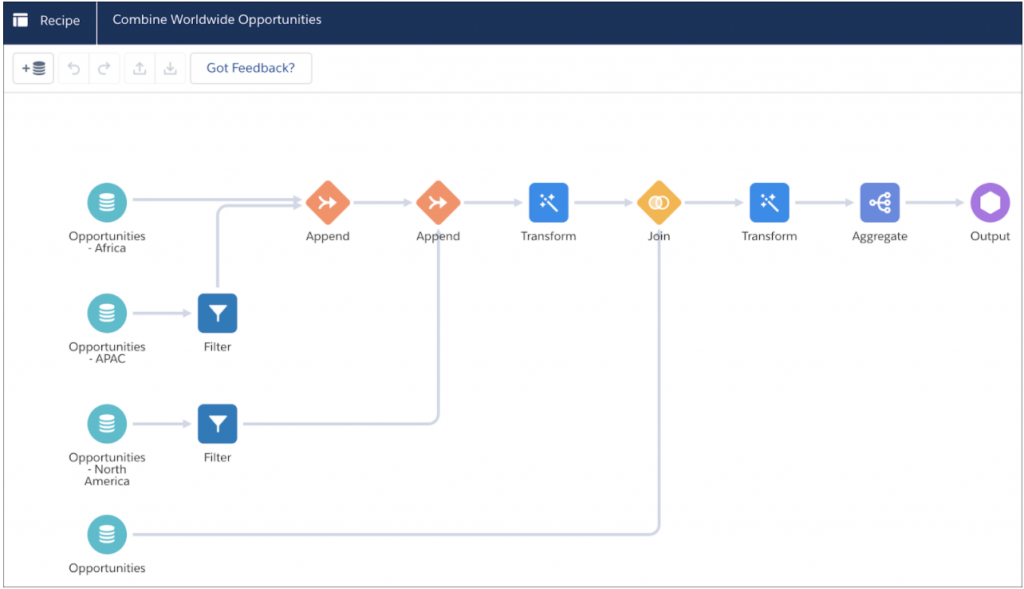Select the first Append node

click(x=328, y=202)
